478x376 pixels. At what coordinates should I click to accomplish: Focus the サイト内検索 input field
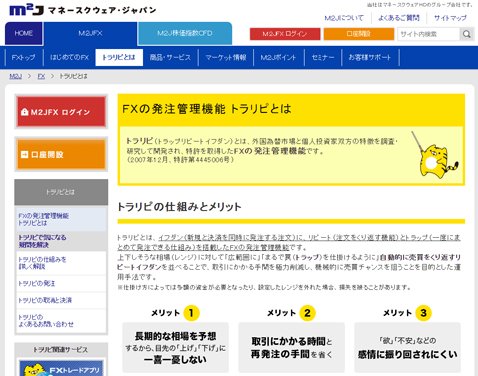pos(429,34)
